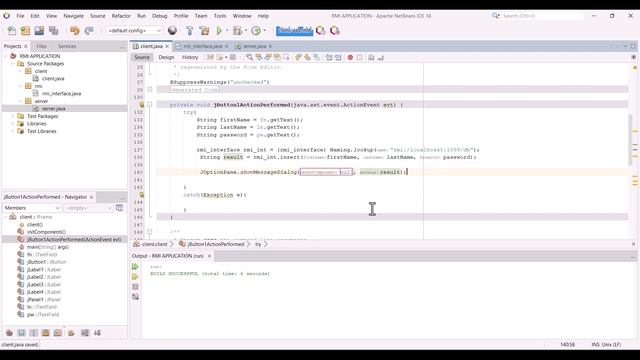Toggle sort by source button in Navigator

click(98, 333)
